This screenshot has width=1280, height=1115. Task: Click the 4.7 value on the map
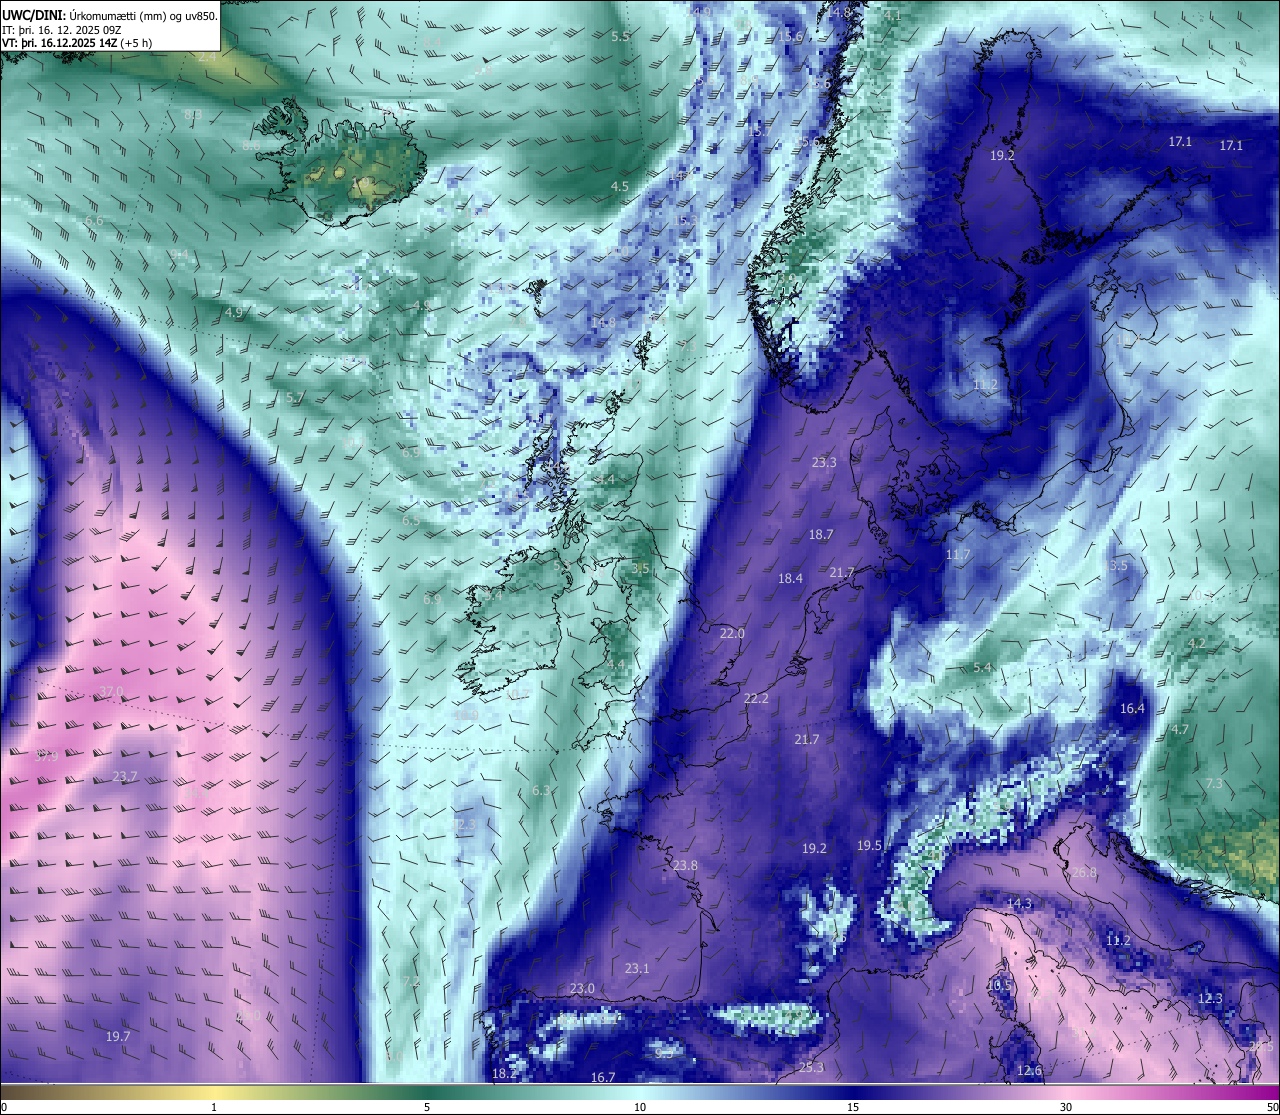pos(1180,729)
